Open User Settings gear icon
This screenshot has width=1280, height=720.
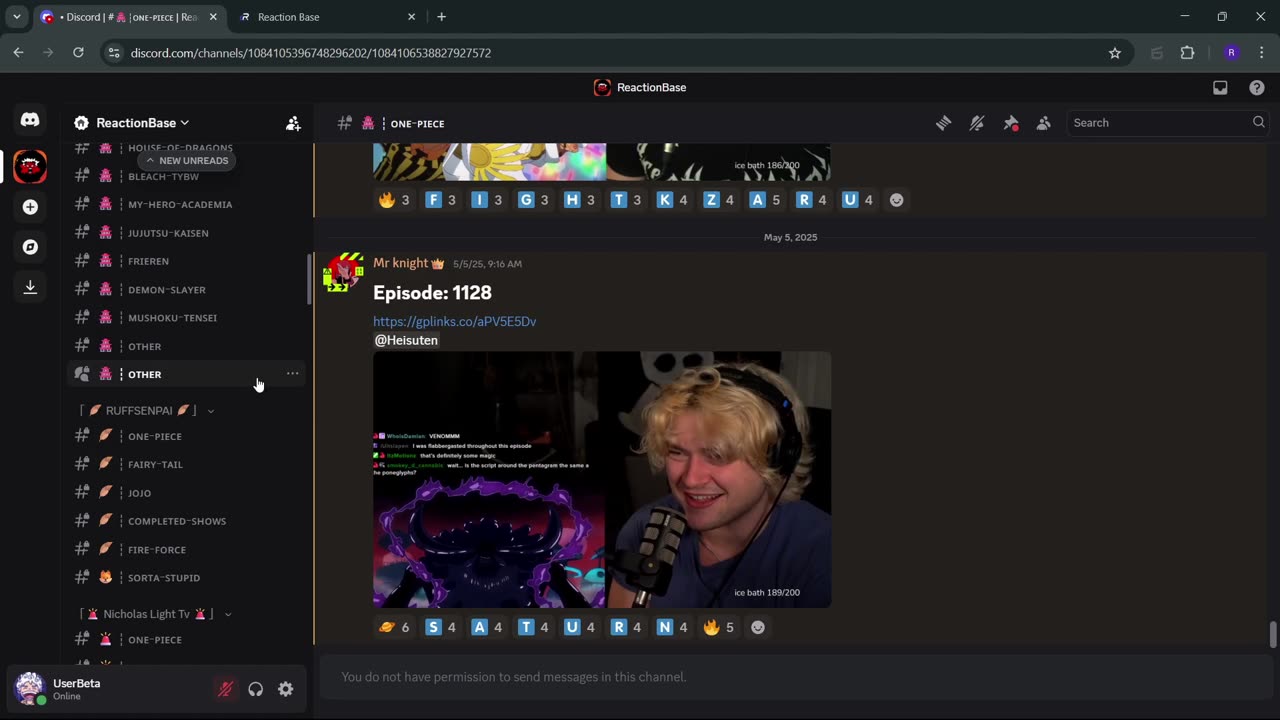point(286,689)
